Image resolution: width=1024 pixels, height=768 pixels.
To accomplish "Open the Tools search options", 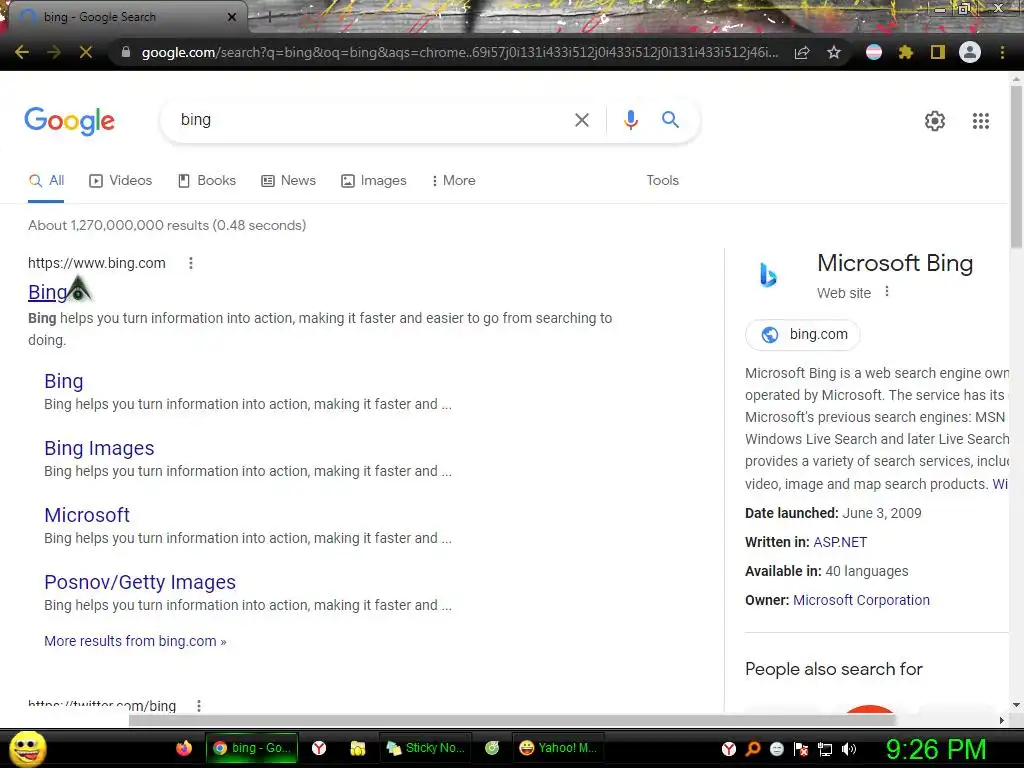I will [662, 181].
